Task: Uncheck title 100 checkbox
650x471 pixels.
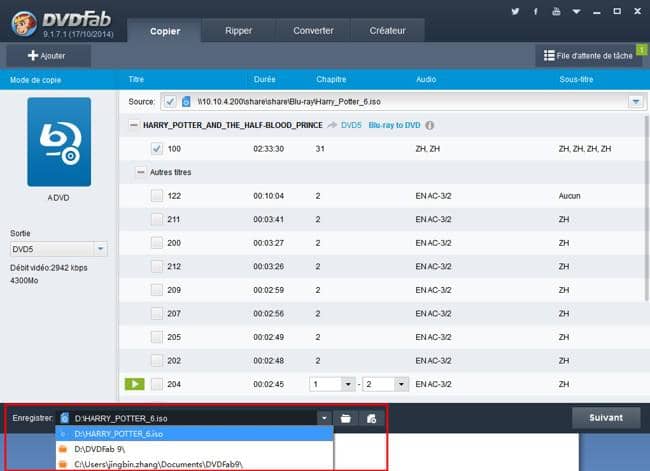Action: 157,148
